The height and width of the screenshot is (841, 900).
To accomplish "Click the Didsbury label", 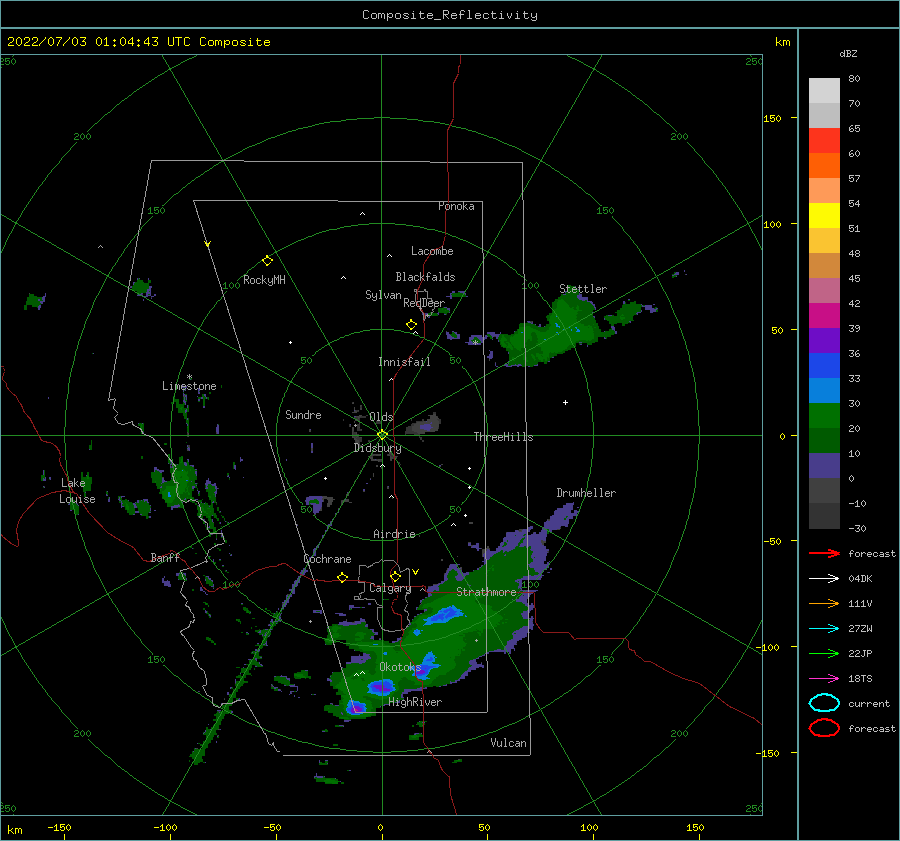I will tap(377, 448).
